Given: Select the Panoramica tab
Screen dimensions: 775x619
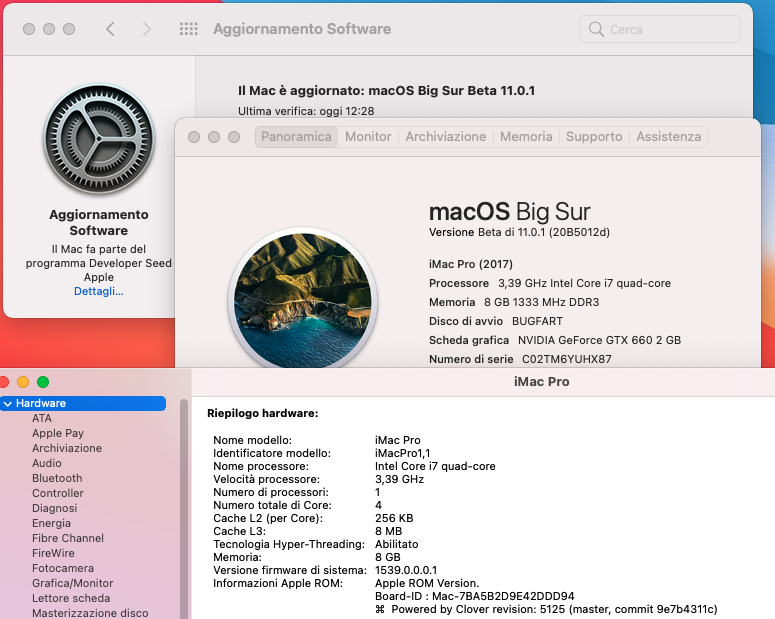Looking at the screenshot, I should 296,137.
